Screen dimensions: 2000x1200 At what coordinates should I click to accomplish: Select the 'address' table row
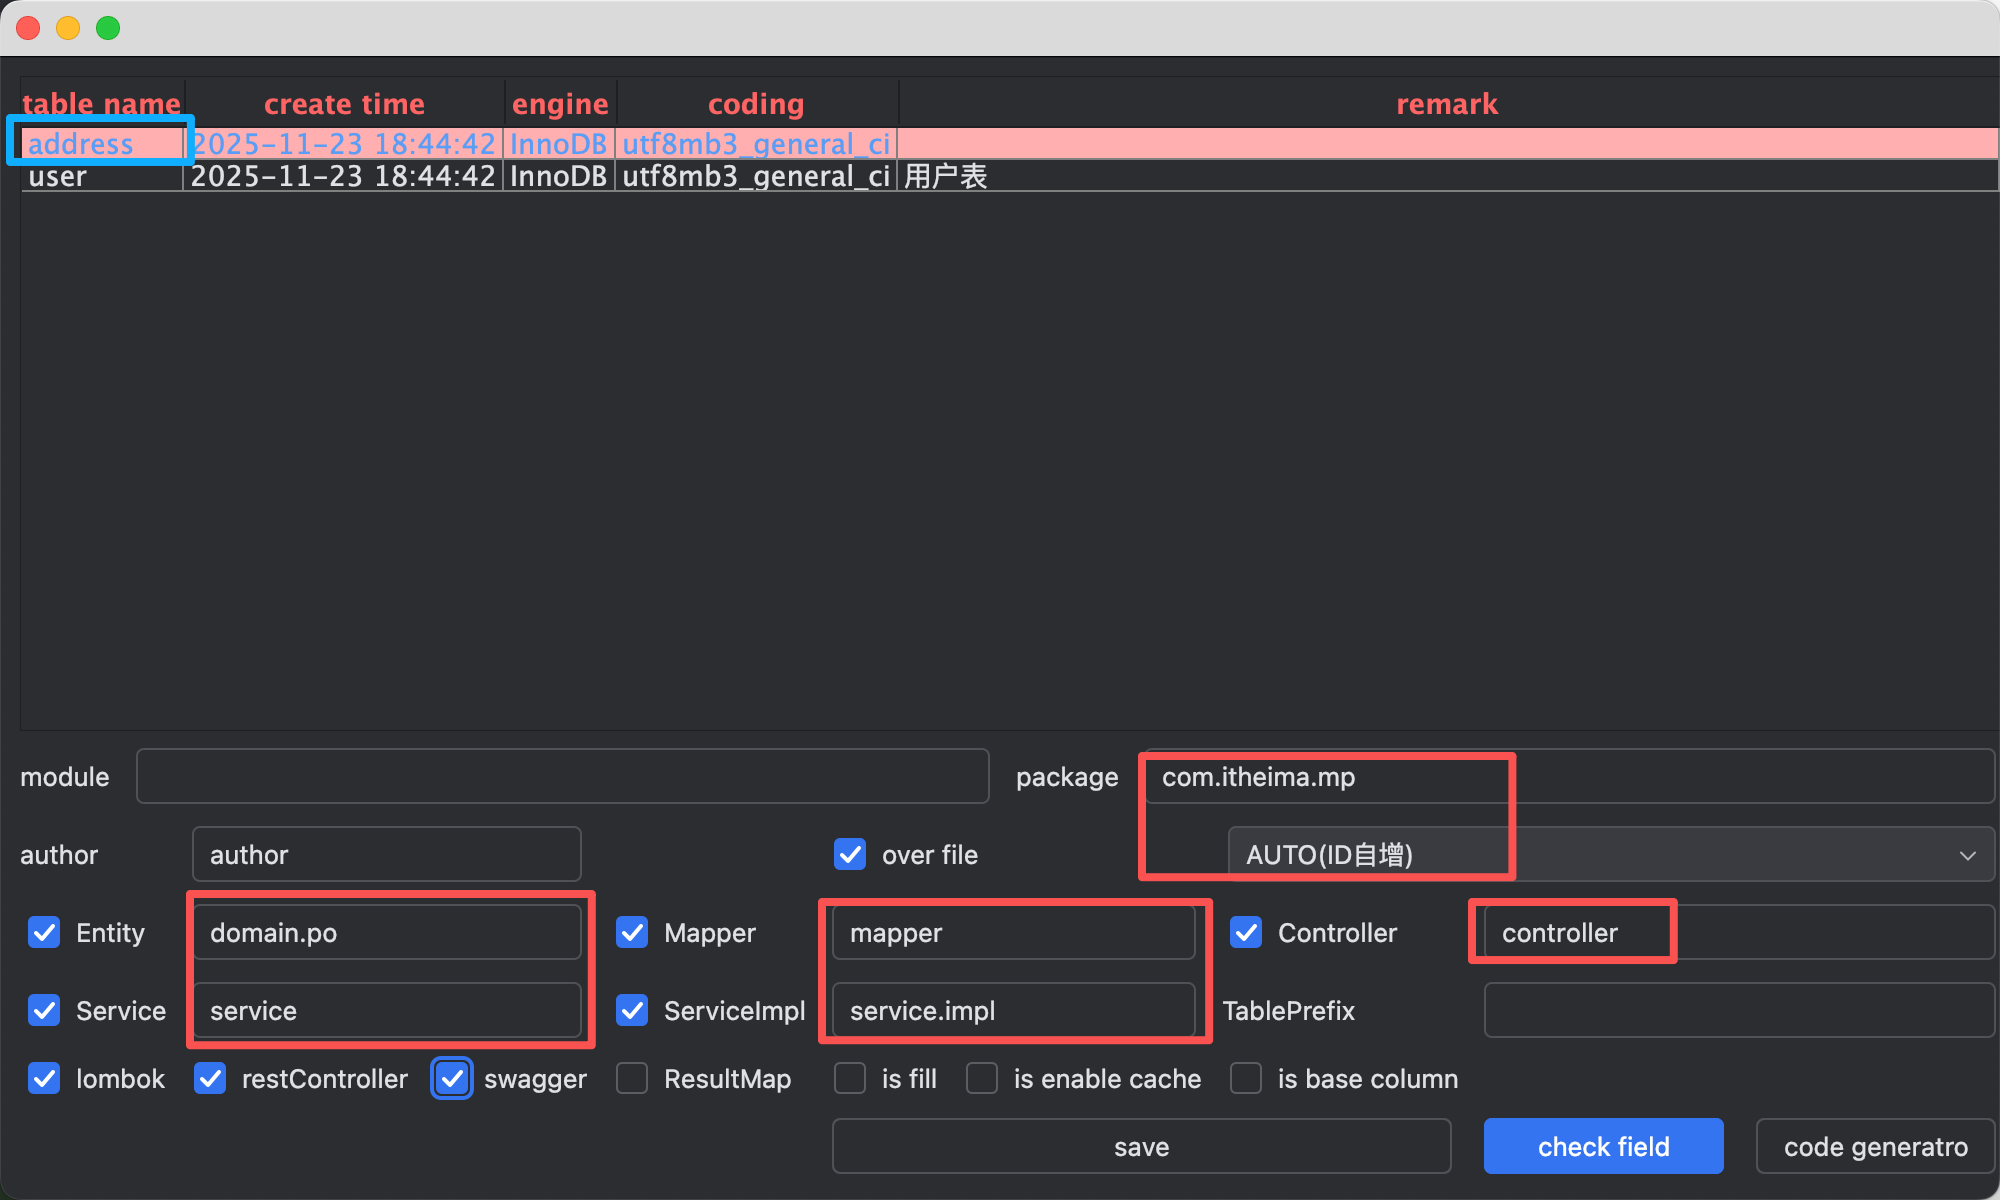click(x=80, y=144)
